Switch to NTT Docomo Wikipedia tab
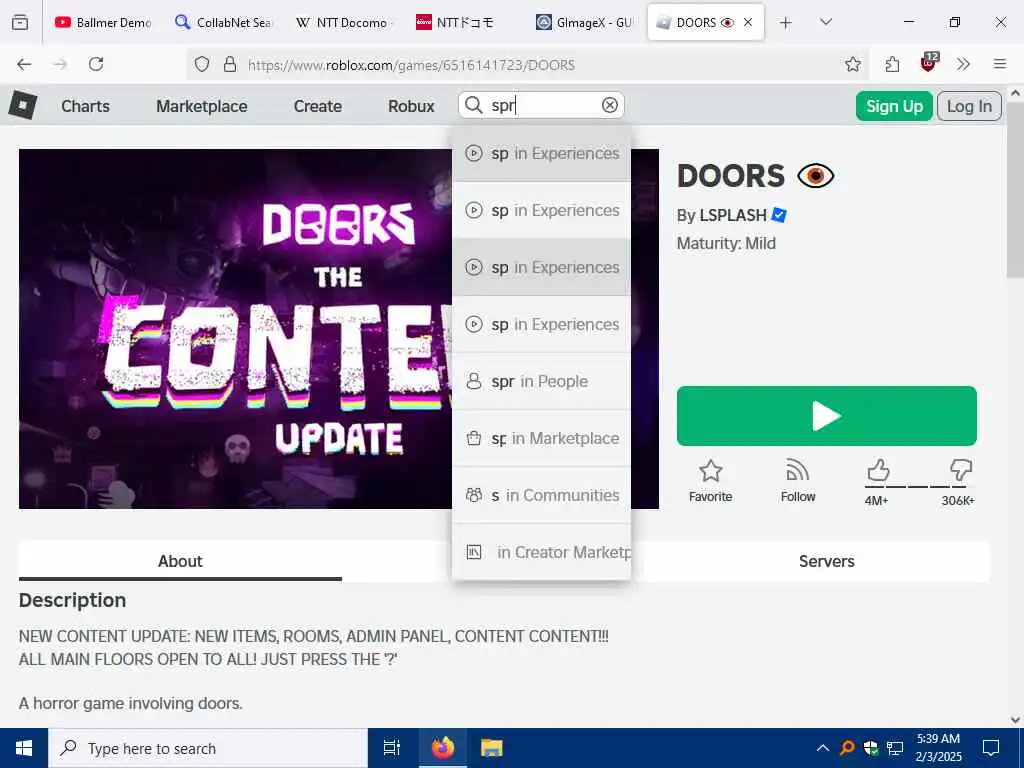The image size is (1024, 768). (343, 22)
